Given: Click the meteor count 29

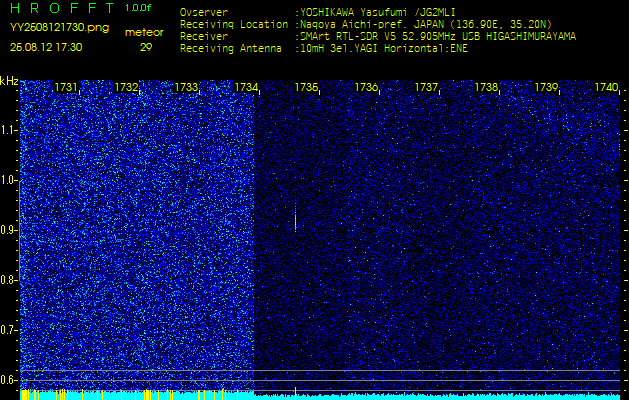Looking at the screenshot, I should click(146, 47).
